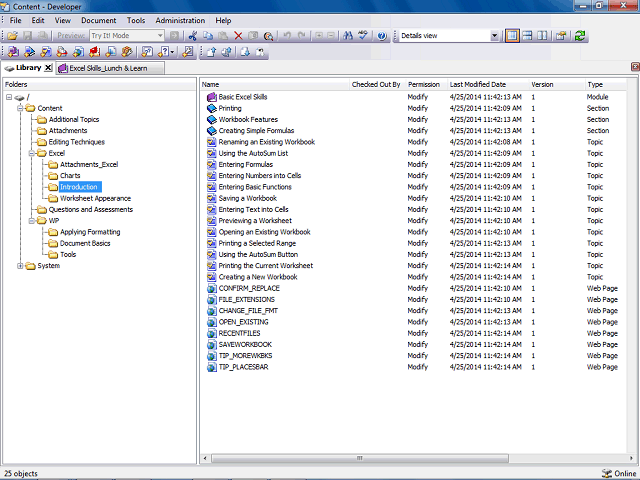The image size is (640, 480).
Task: Click the red new-document toolbar icon
Action: click(x=95, y=52)
